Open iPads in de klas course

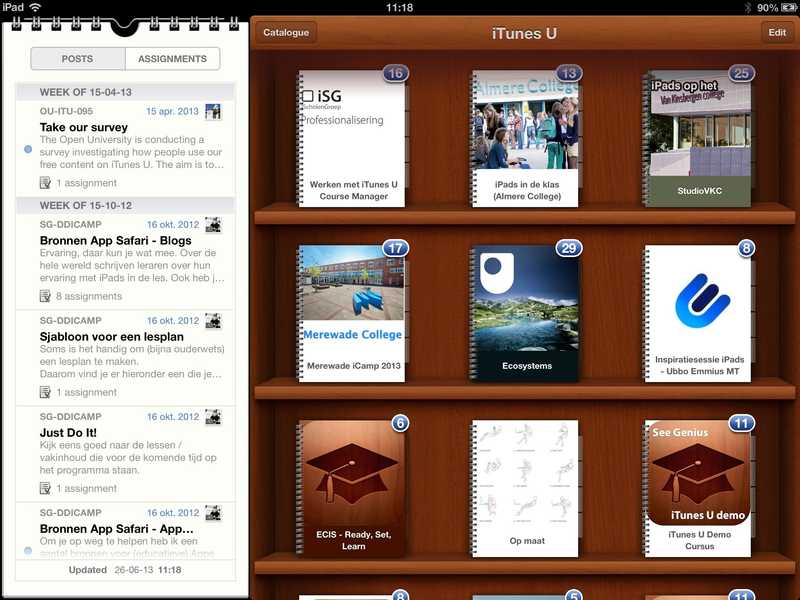(x=525, y=138)
